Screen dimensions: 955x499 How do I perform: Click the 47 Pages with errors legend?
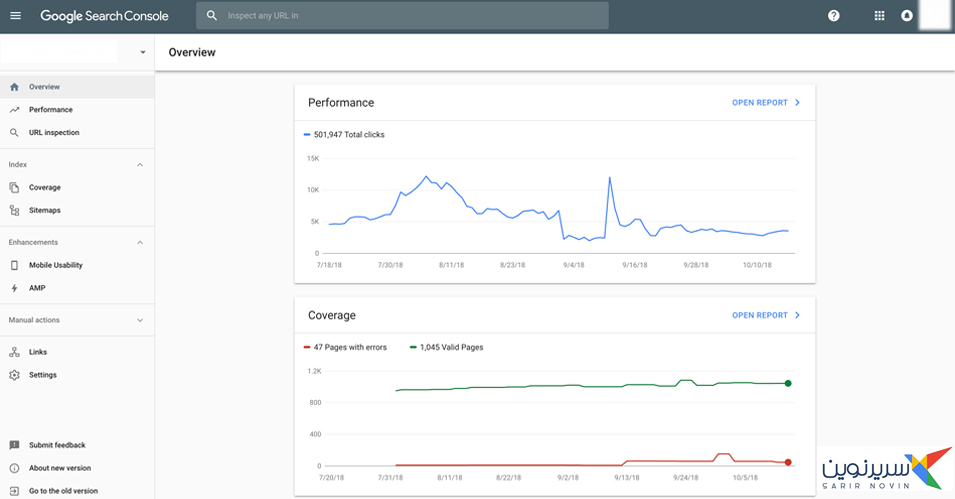tap(345, 347)
